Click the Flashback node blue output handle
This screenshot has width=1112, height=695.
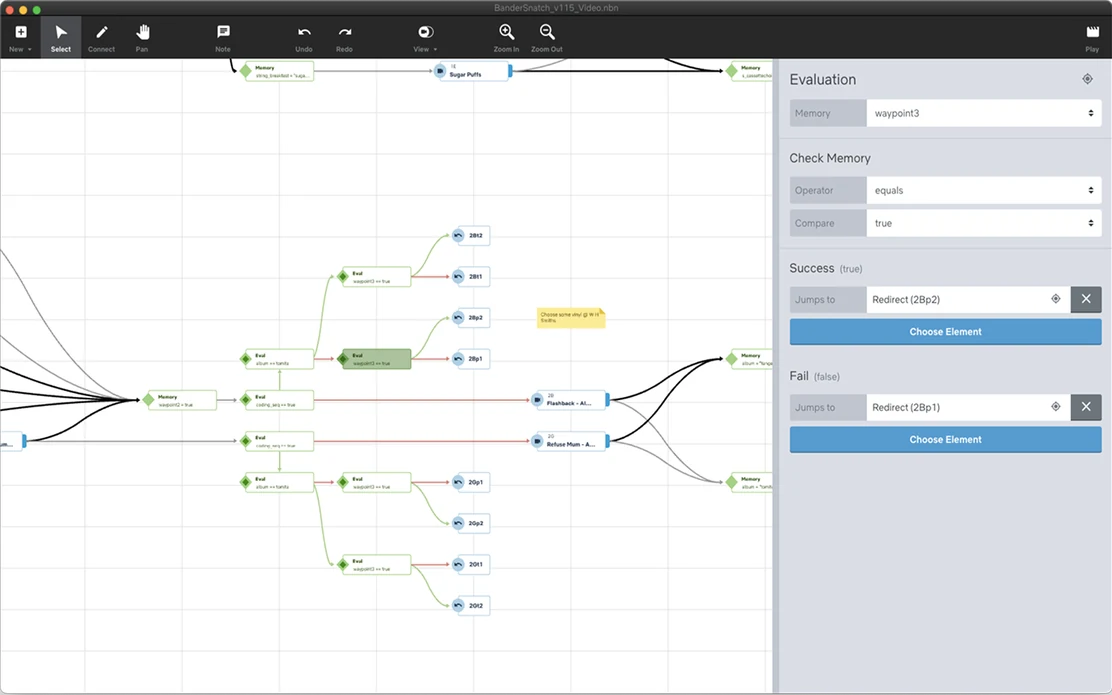tap(608, 400)
